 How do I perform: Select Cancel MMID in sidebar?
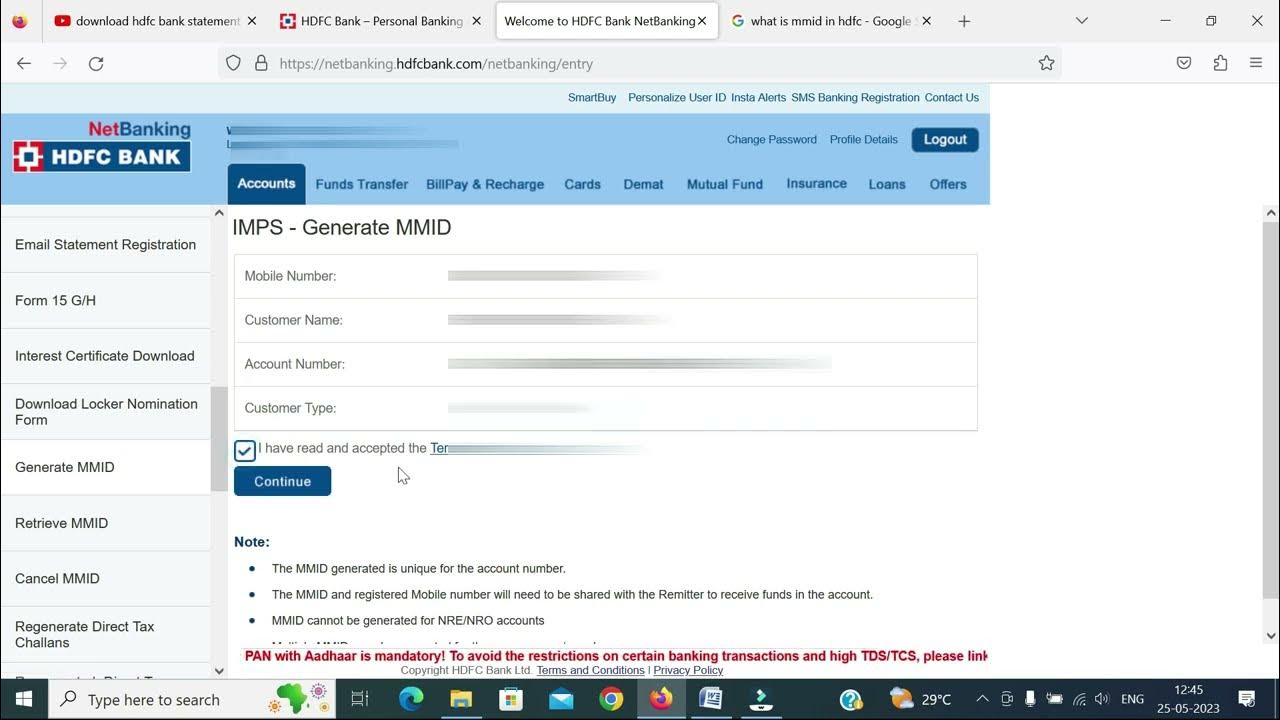pyautogui.click(x=105, y=578)
